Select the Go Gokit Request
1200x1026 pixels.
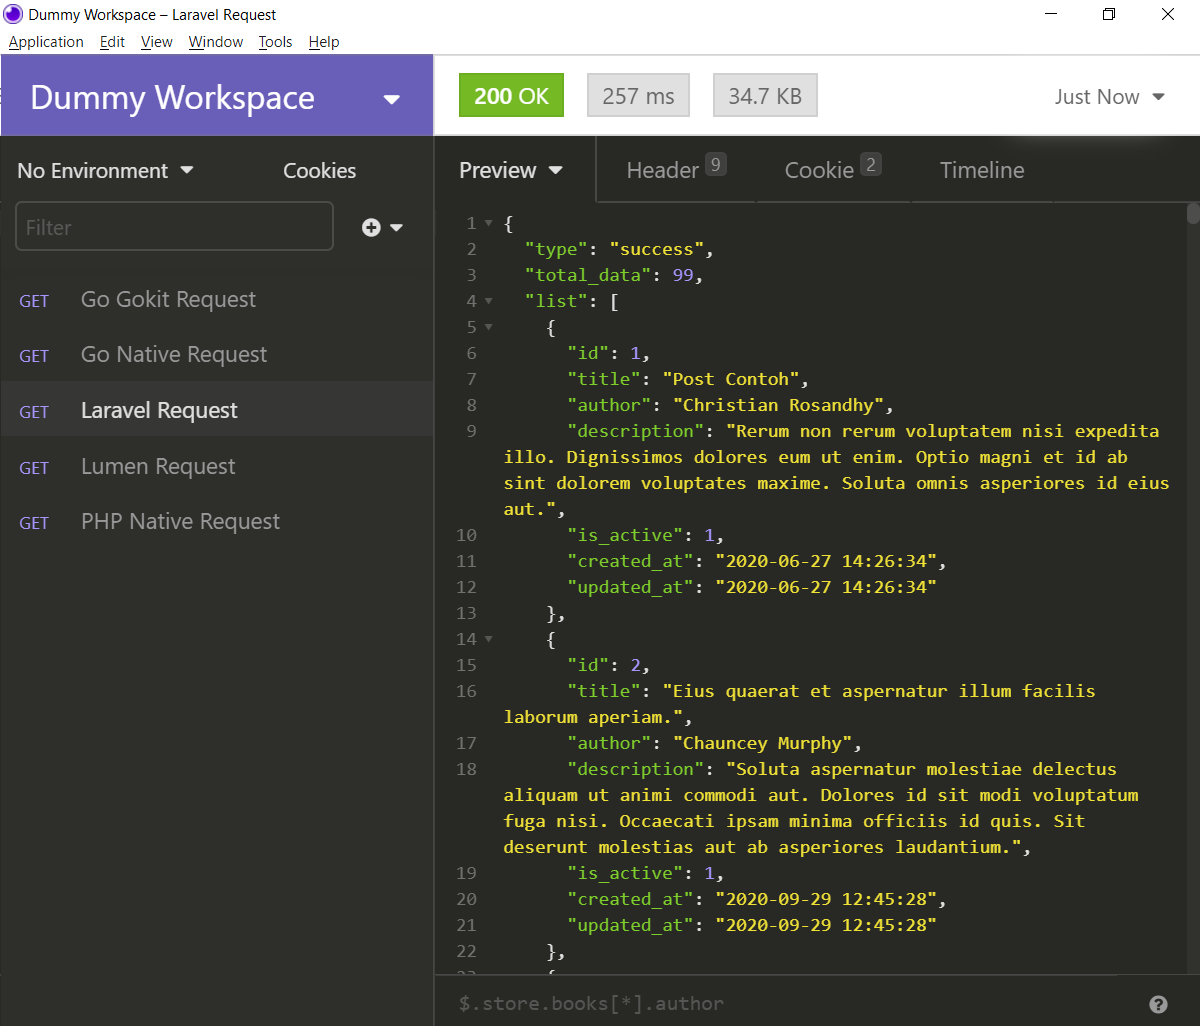217,299
